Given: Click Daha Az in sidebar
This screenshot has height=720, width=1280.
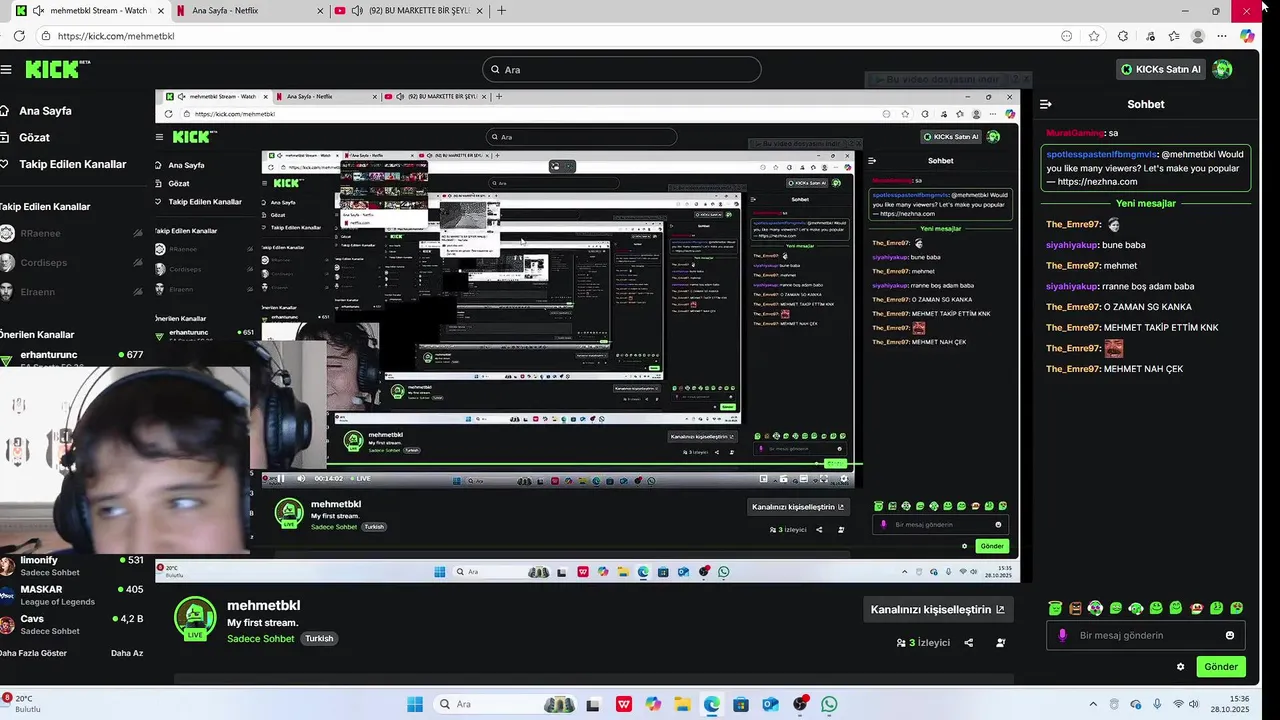Looking at the screenshot, I should tap(127, 653).
